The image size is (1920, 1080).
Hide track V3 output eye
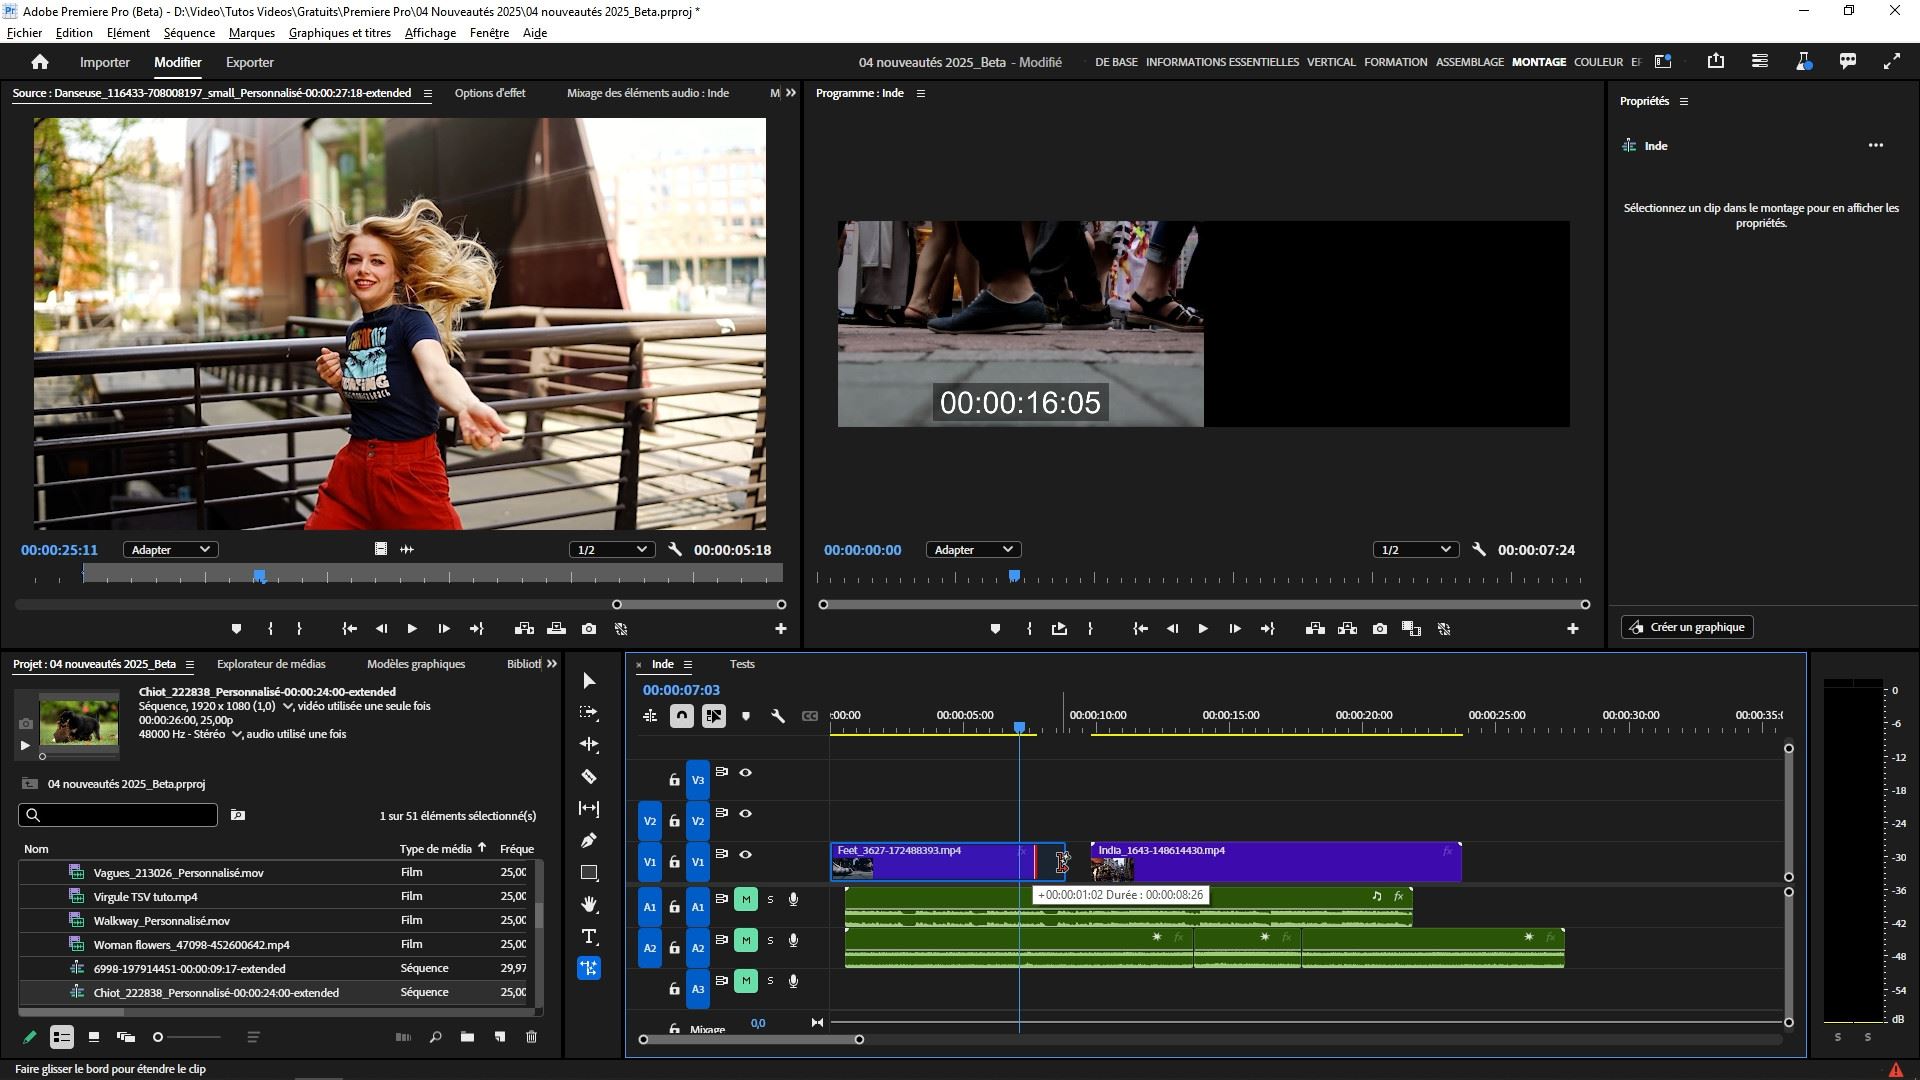coord(745,773)
